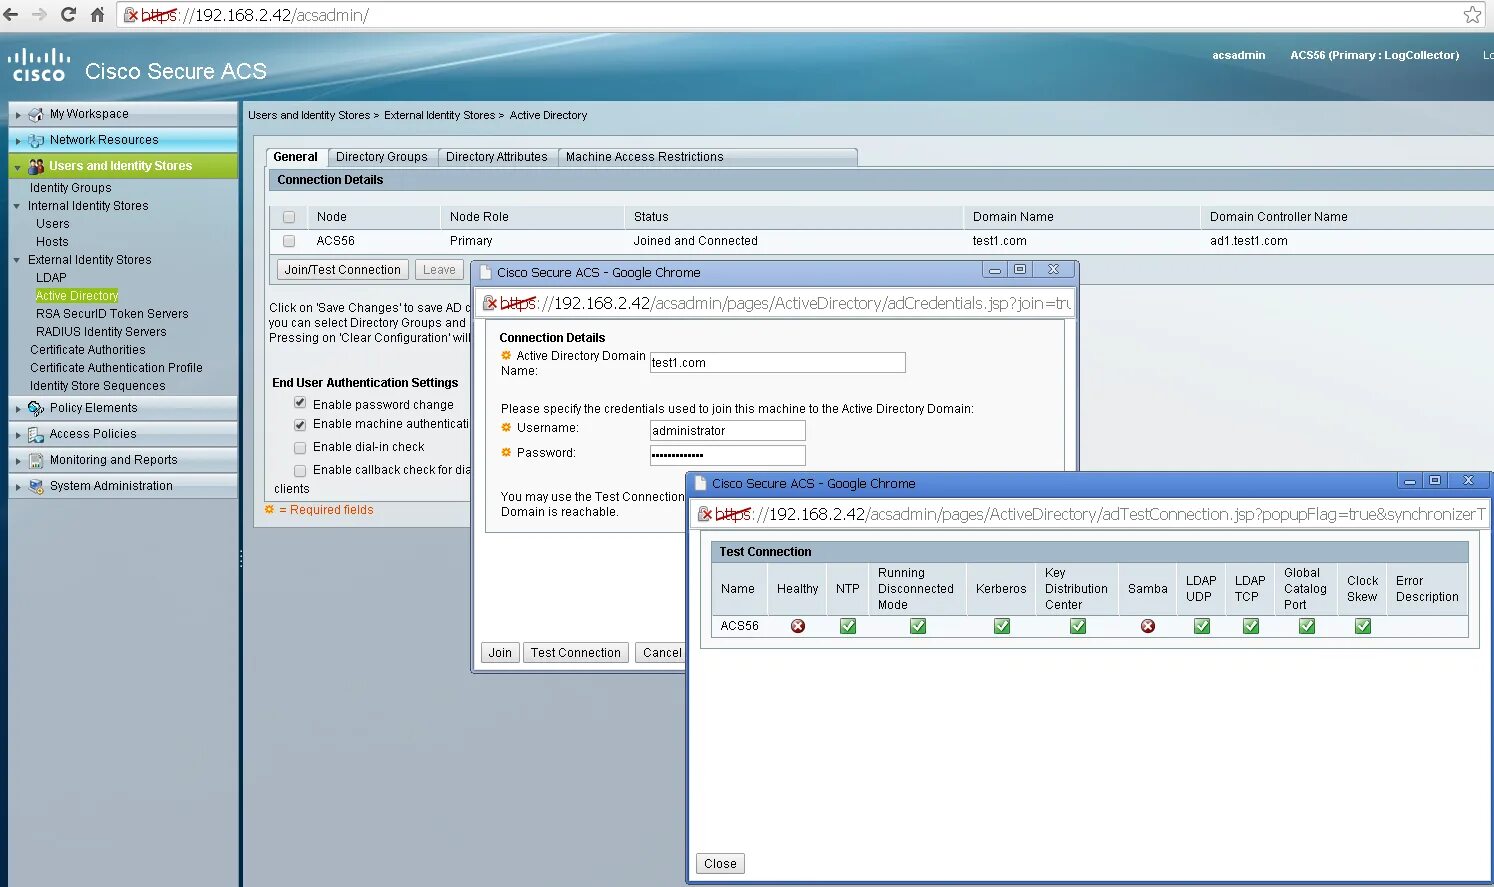Image resolution: width=1494 pixels, height=887 pixels.
Task: Click the LDAP TCP green check icon
Action: pos(1251,626)
